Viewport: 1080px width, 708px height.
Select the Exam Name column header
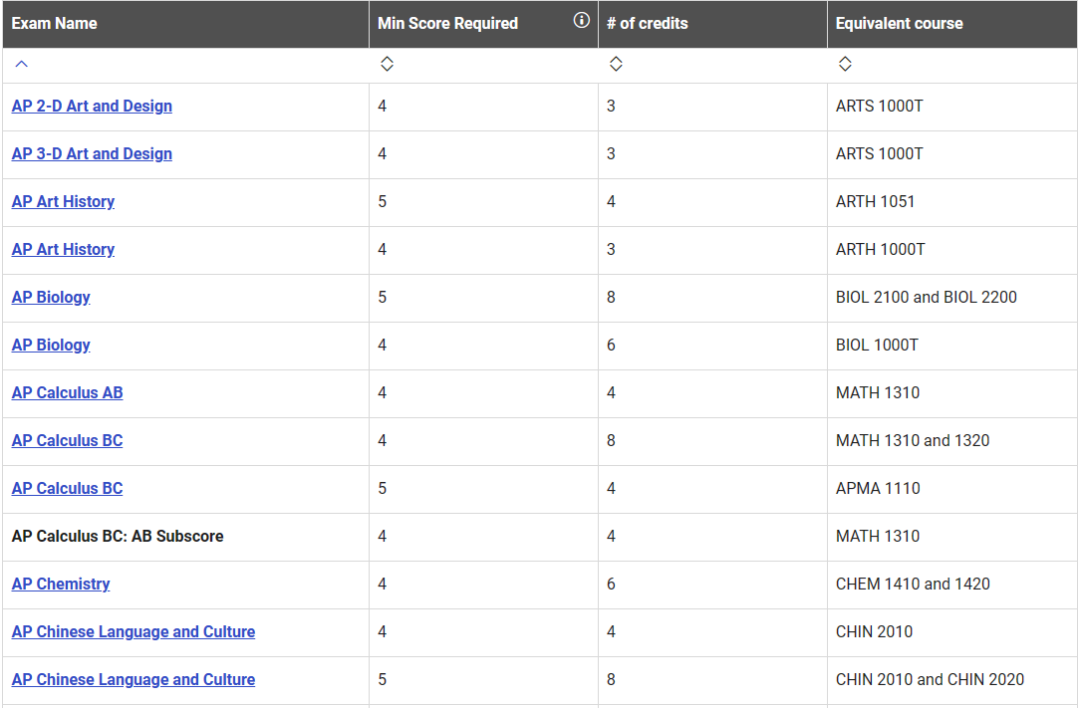[x=54, y=23]
